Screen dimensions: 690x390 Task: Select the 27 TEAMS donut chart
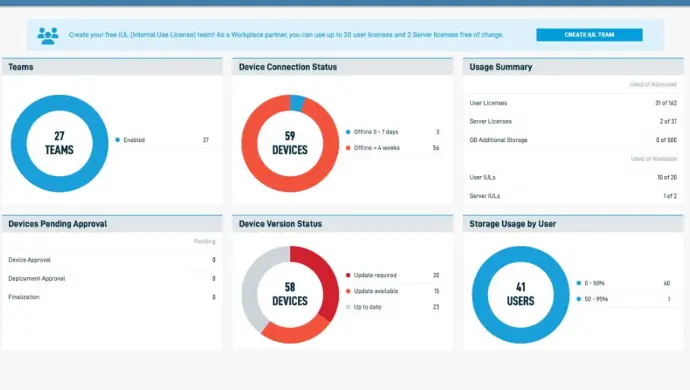(59, 143)
